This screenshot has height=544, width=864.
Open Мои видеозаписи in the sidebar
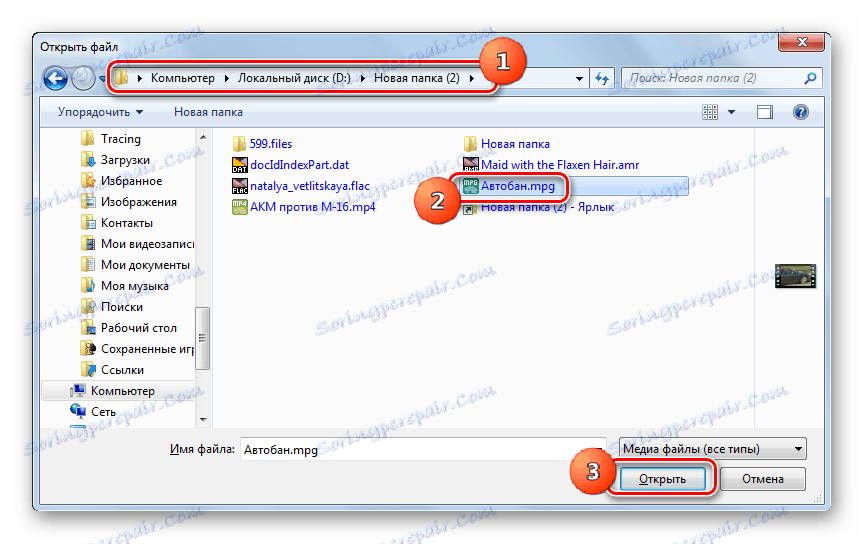(x=147, y=244)
